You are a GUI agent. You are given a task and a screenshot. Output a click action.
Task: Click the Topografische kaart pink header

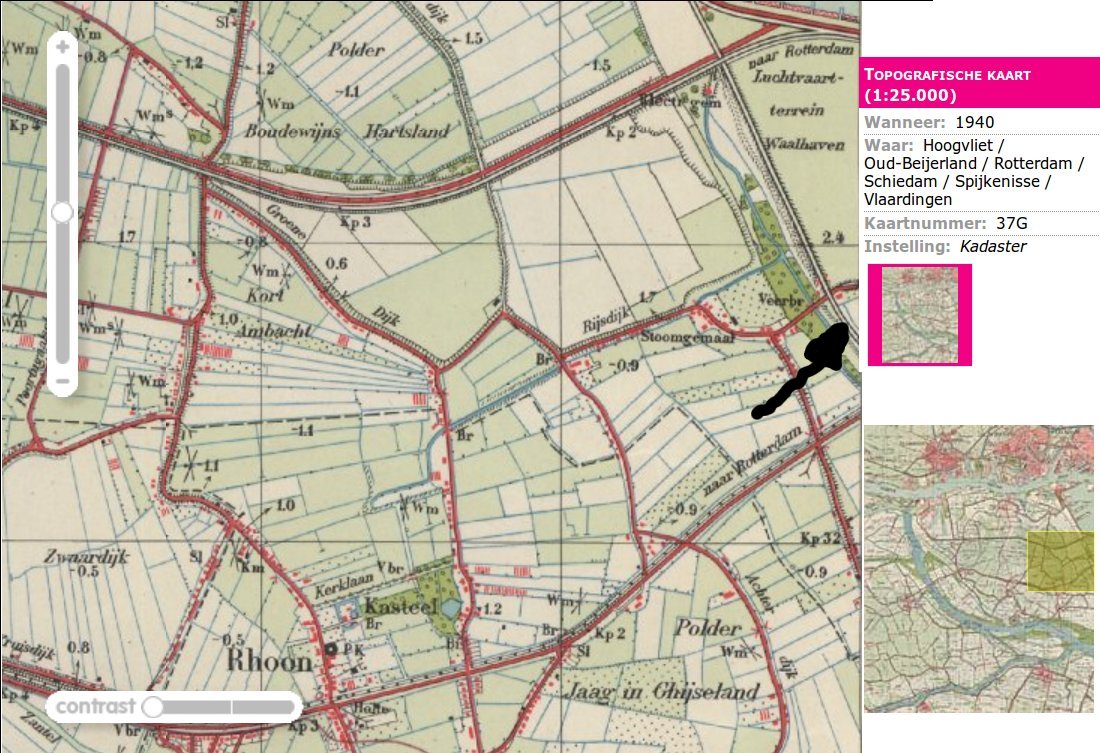point(979,85)
